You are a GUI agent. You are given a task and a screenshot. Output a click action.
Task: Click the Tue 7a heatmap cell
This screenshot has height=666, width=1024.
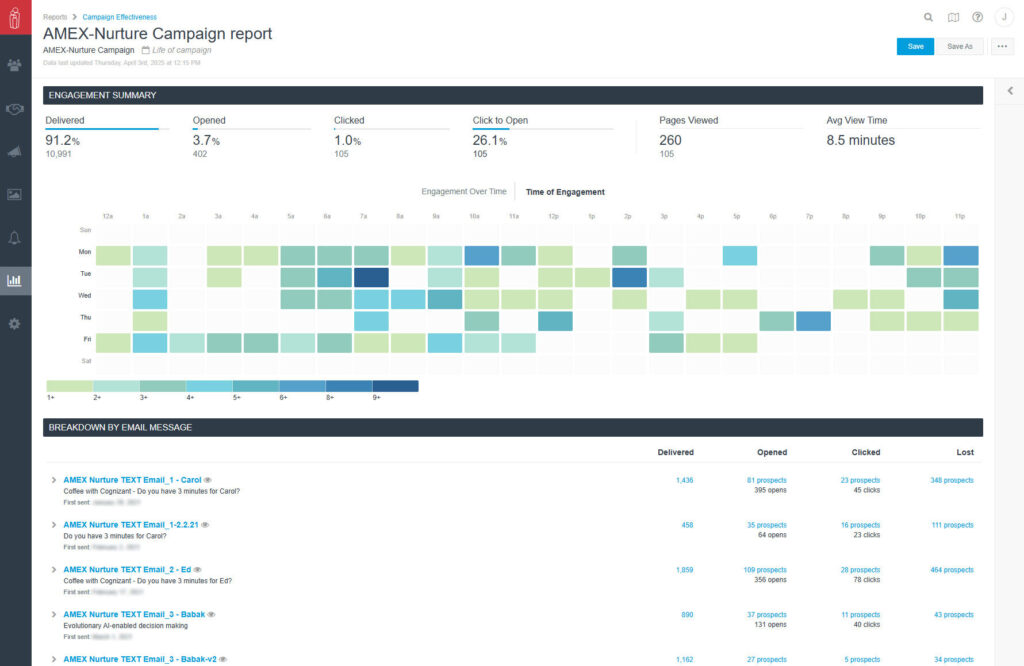[x=371, y=278]
